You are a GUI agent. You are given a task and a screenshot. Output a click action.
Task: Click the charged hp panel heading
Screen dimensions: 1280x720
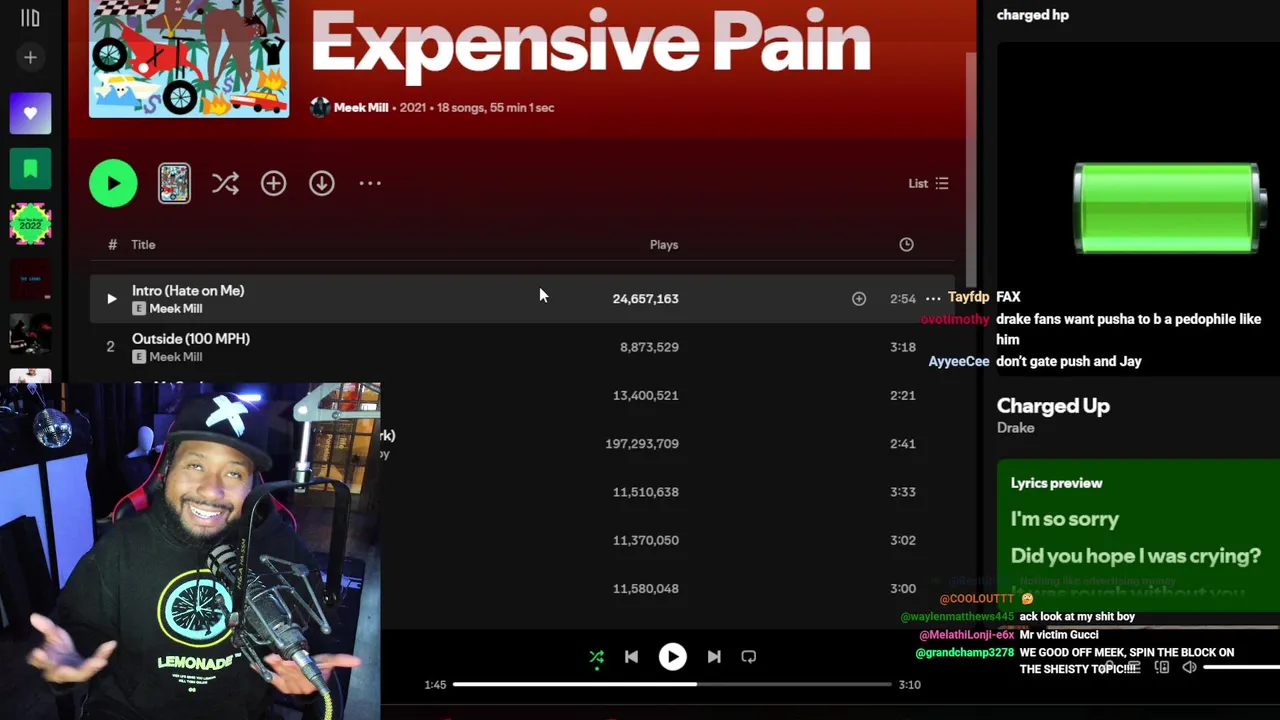click(x=1032, y=15)
